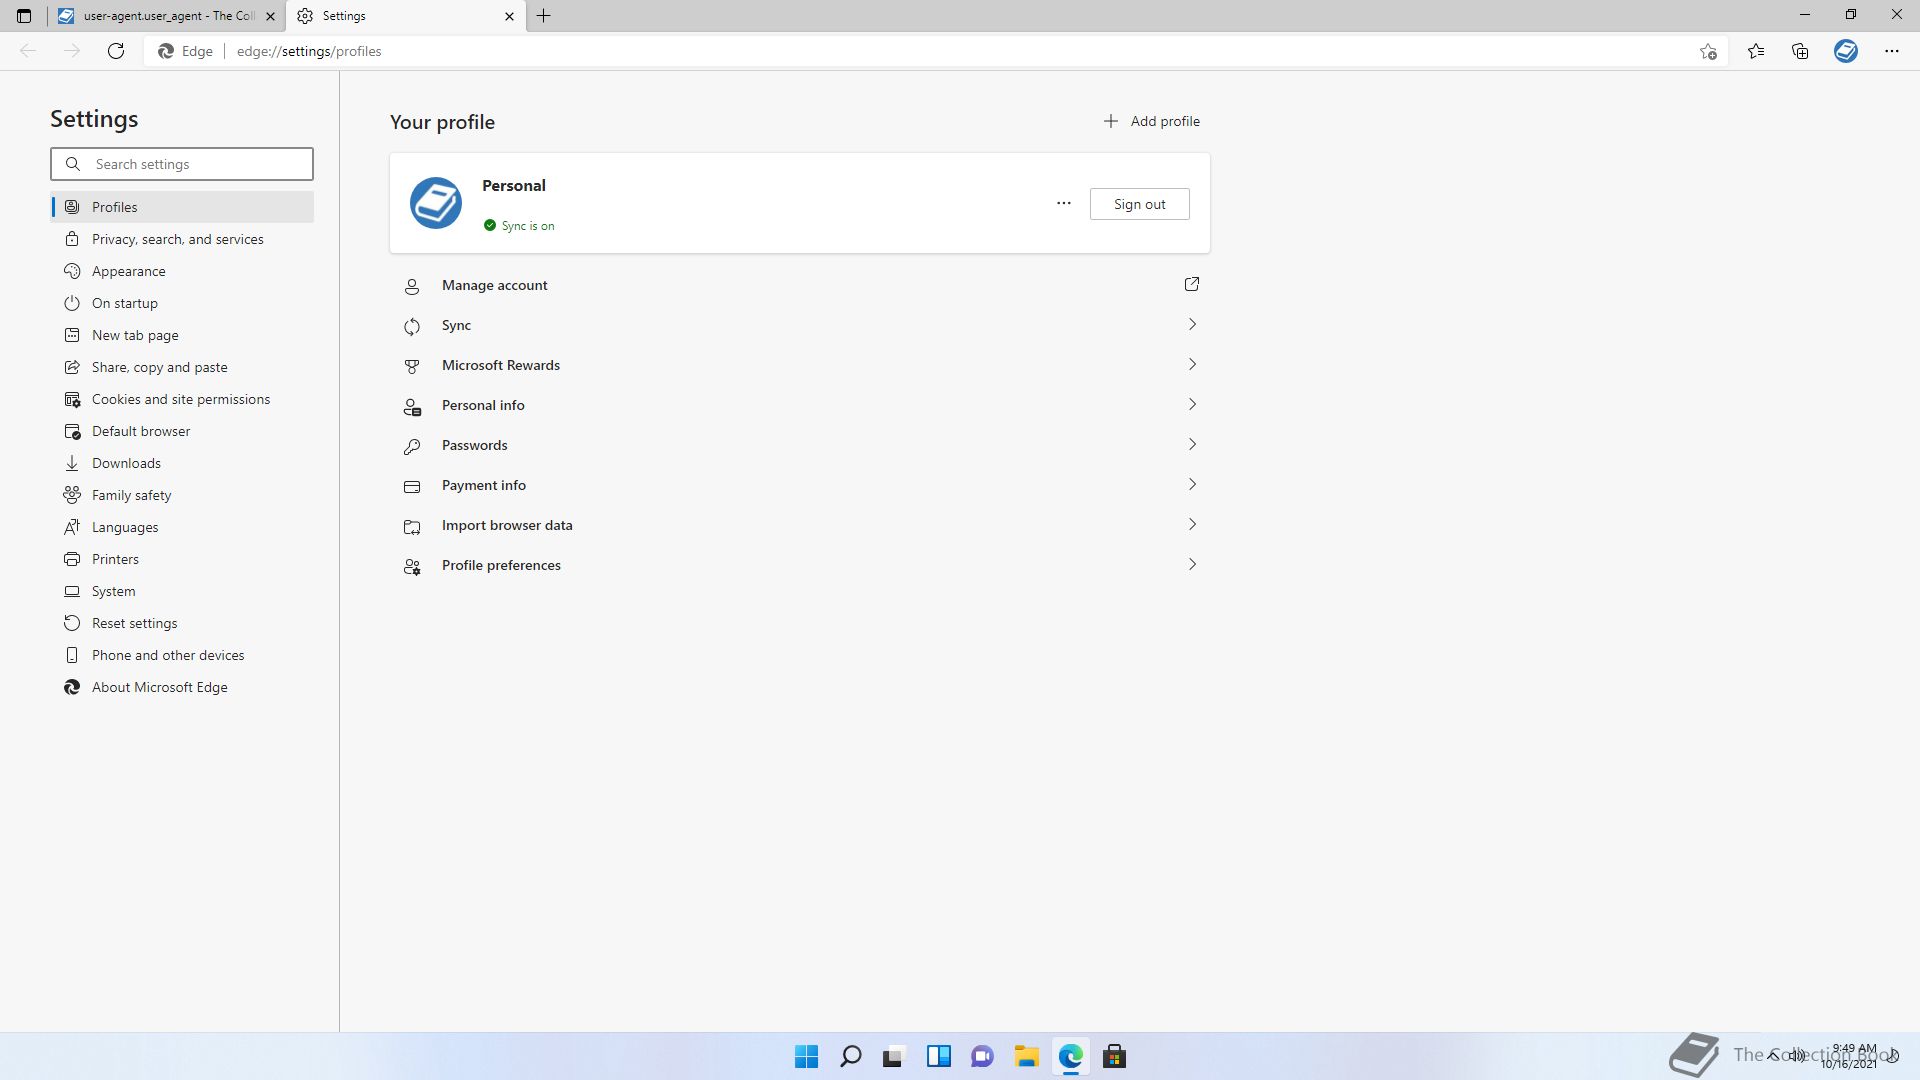Click the Profile preferences gear-people icon
This screenshot has height=1080, width=1920.
point(412,567)
